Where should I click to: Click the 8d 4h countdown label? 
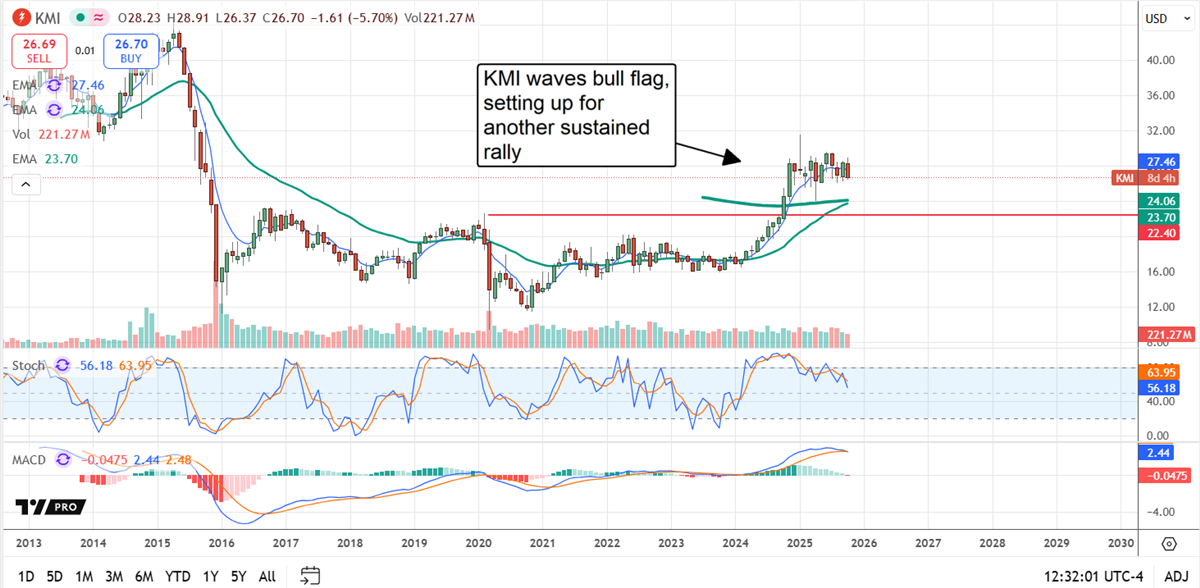[x=1157, y=178]
